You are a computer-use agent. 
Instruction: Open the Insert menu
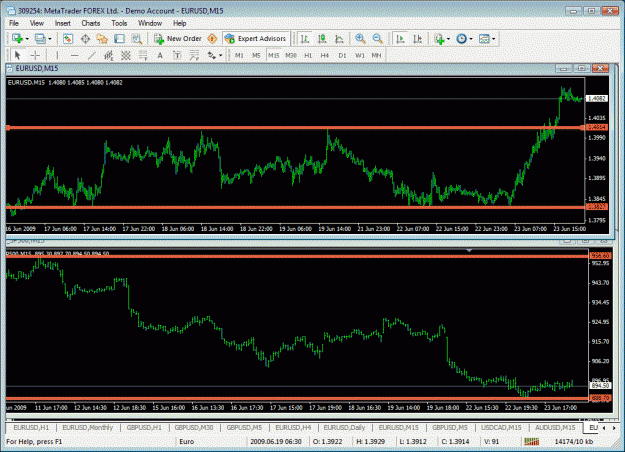(63, 23)
